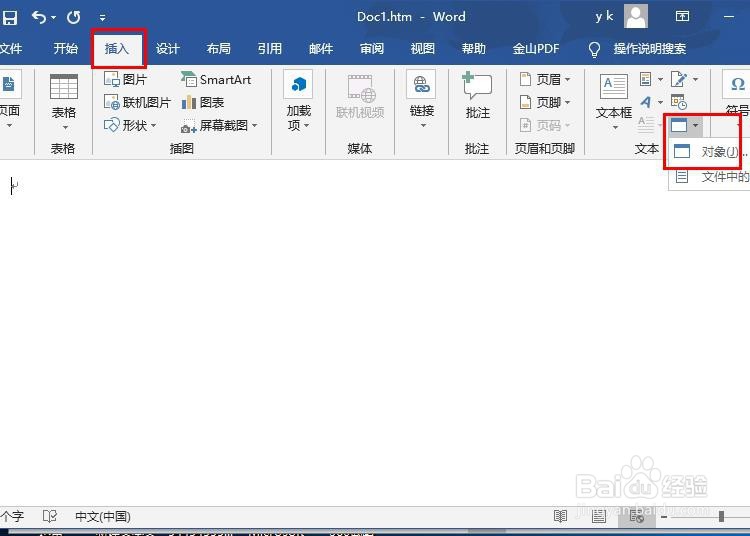Open the 表格 table insert button

64,101
